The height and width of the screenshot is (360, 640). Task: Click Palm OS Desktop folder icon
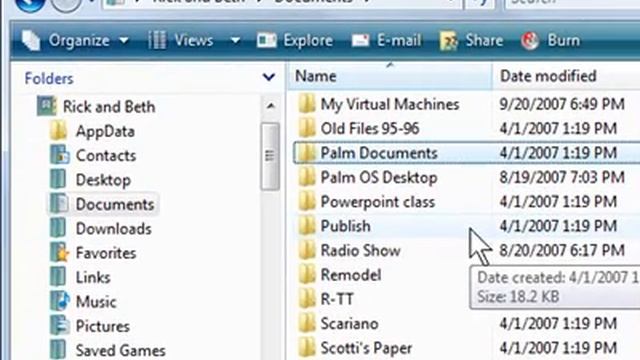click(x=307, y=177)
